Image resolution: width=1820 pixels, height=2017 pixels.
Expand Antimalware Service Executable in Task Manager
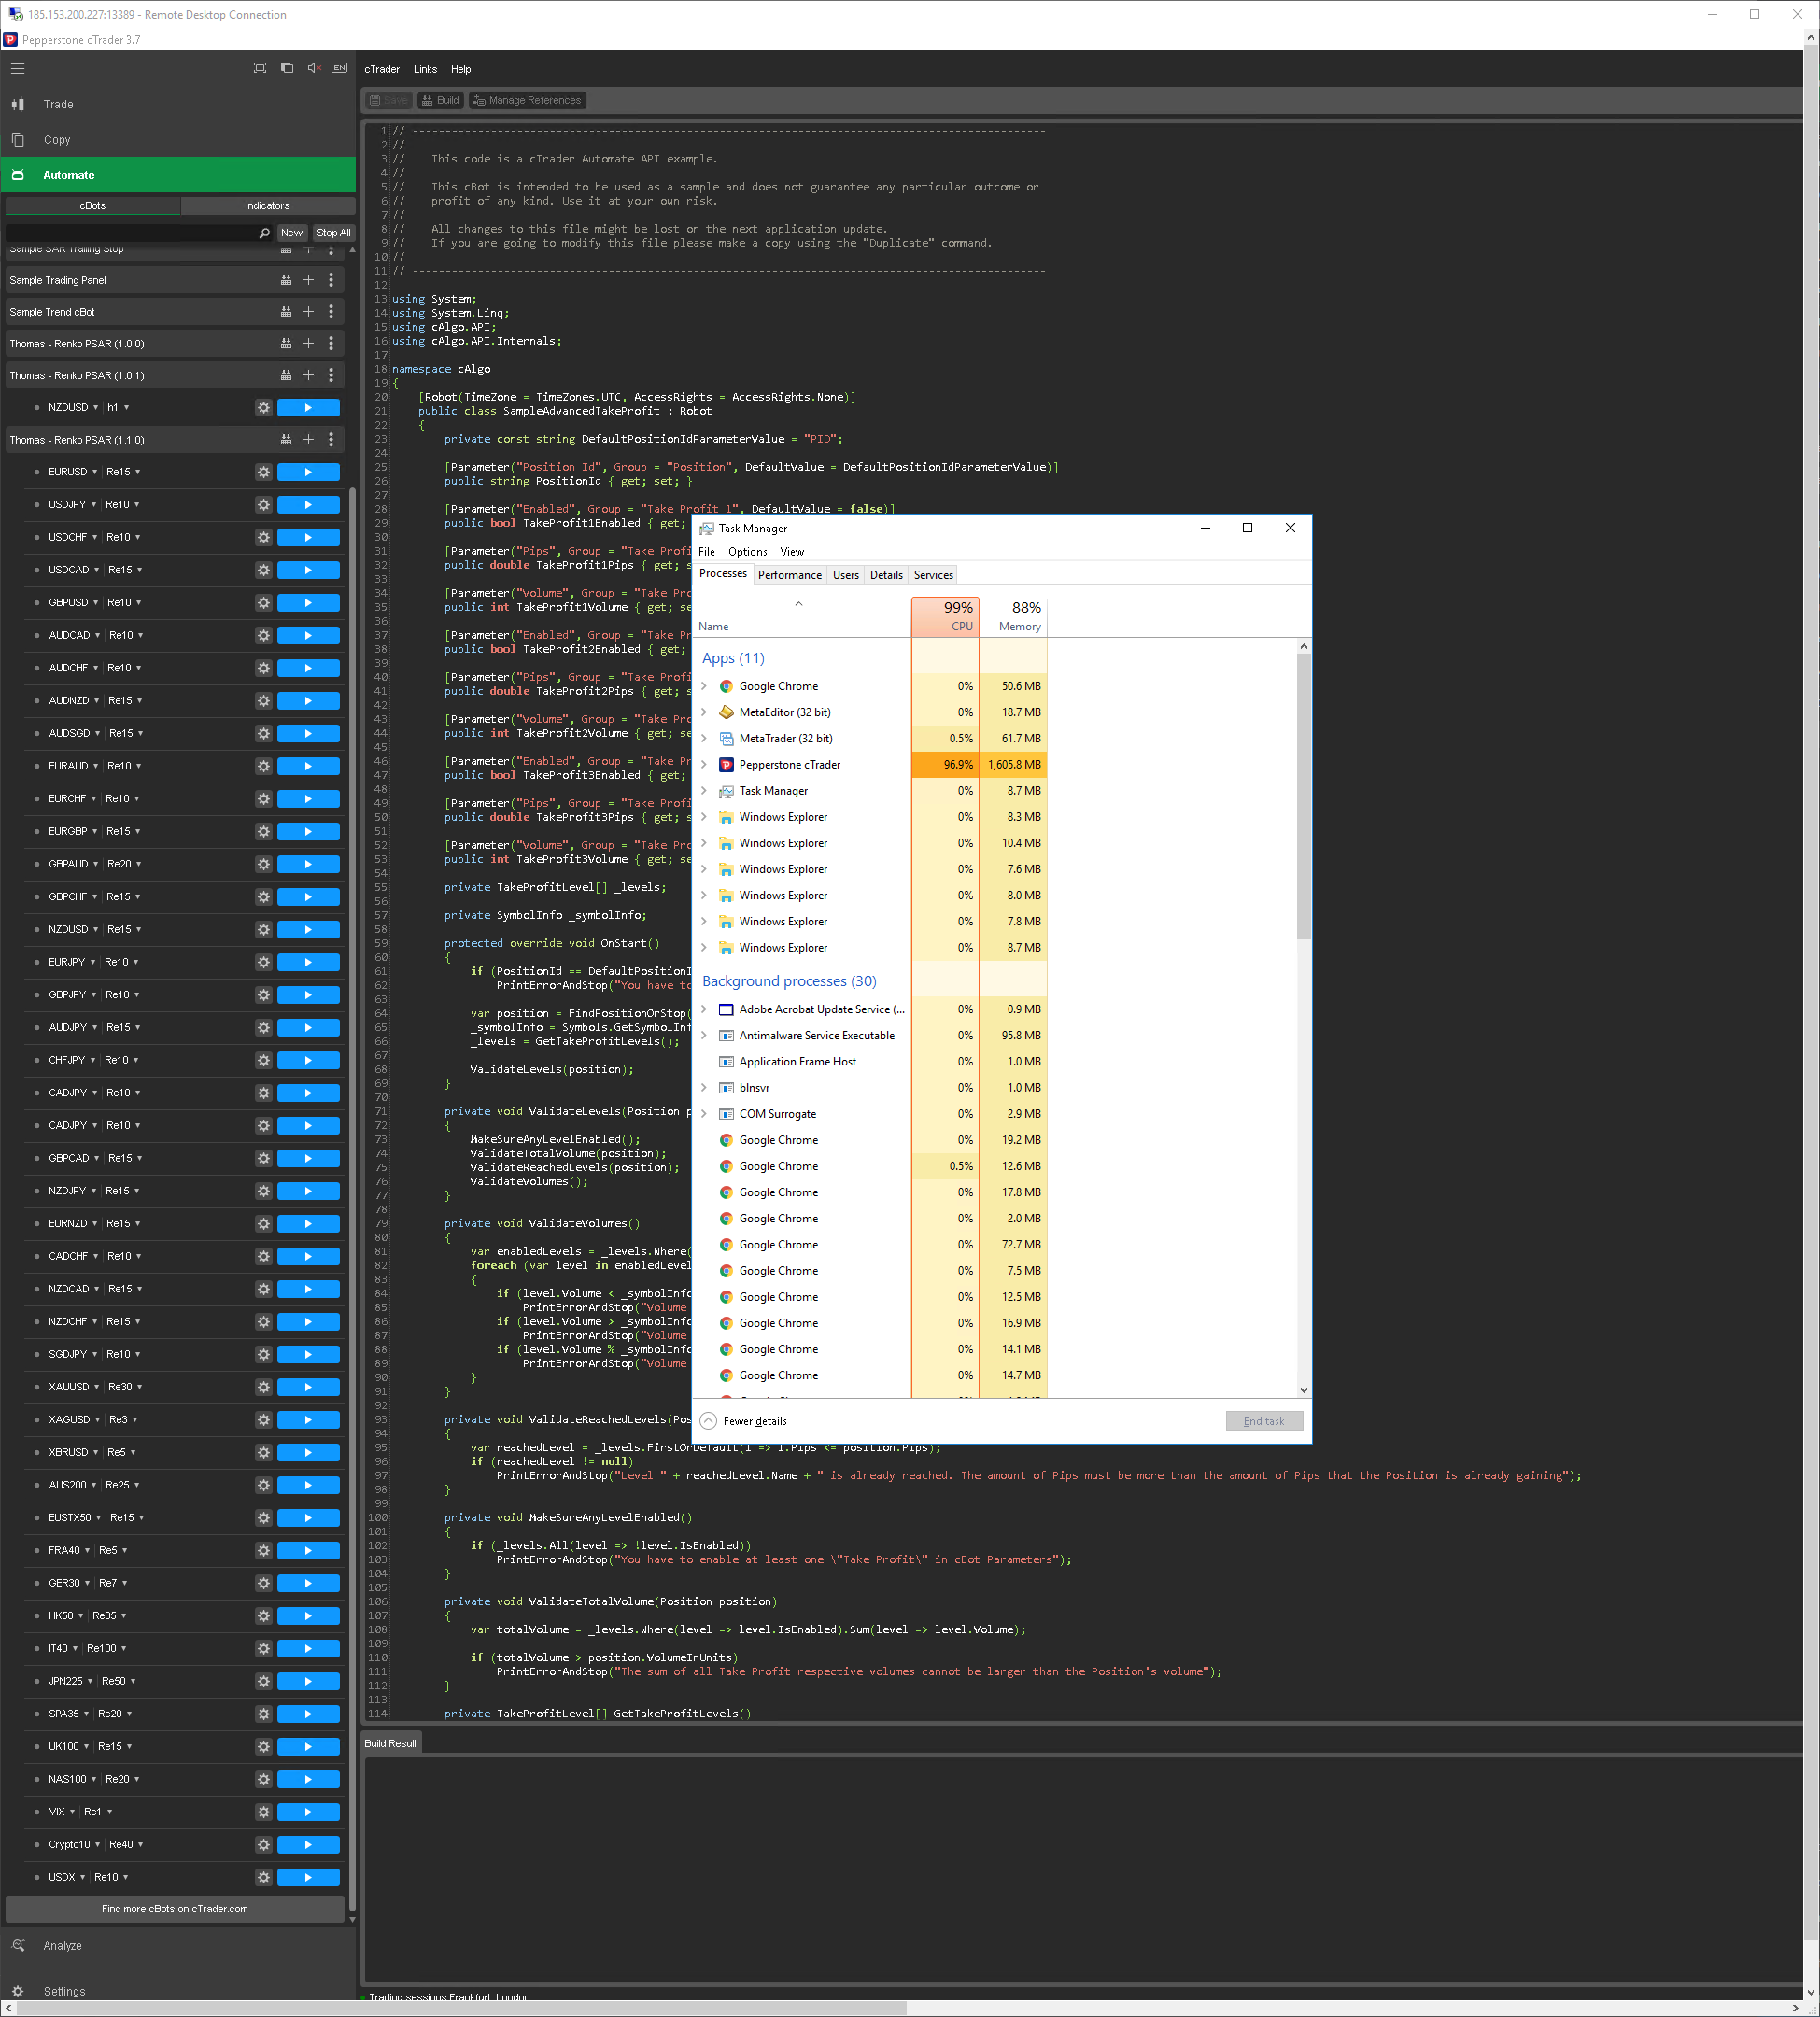pyautogui.click(x=704, y=1036)
